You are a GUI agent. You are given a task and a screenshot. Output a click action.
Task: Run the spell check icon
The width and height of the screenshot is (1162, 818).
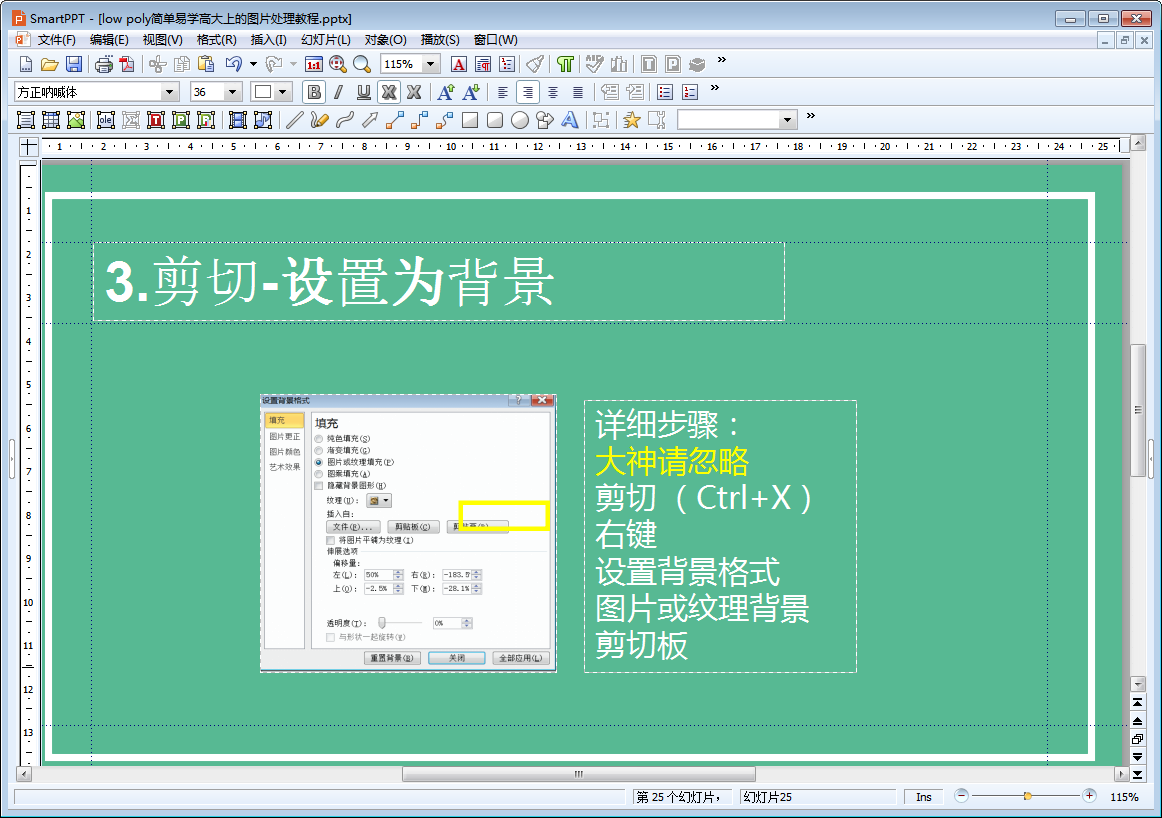594,64
